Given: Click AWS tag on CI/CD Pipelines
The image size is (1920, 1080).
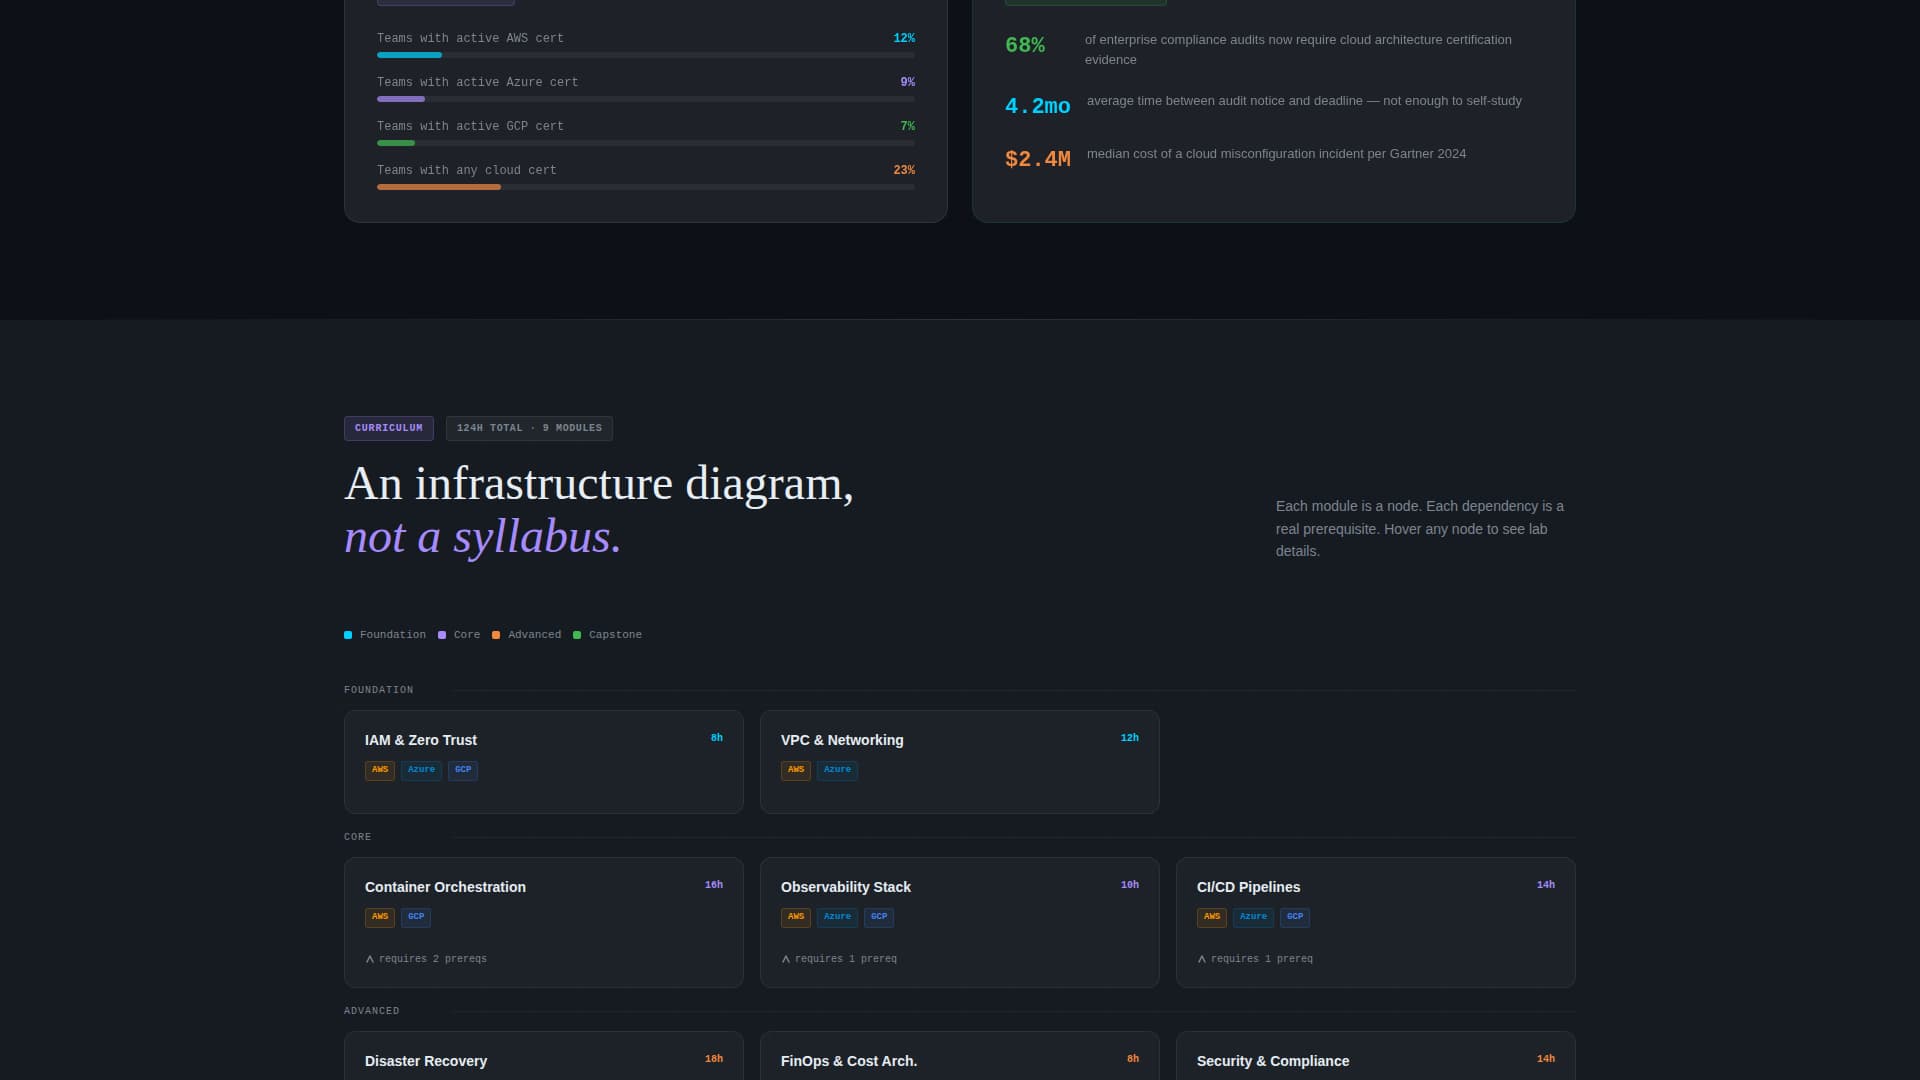Looking at the screenshot, I should pos(1212,917).
